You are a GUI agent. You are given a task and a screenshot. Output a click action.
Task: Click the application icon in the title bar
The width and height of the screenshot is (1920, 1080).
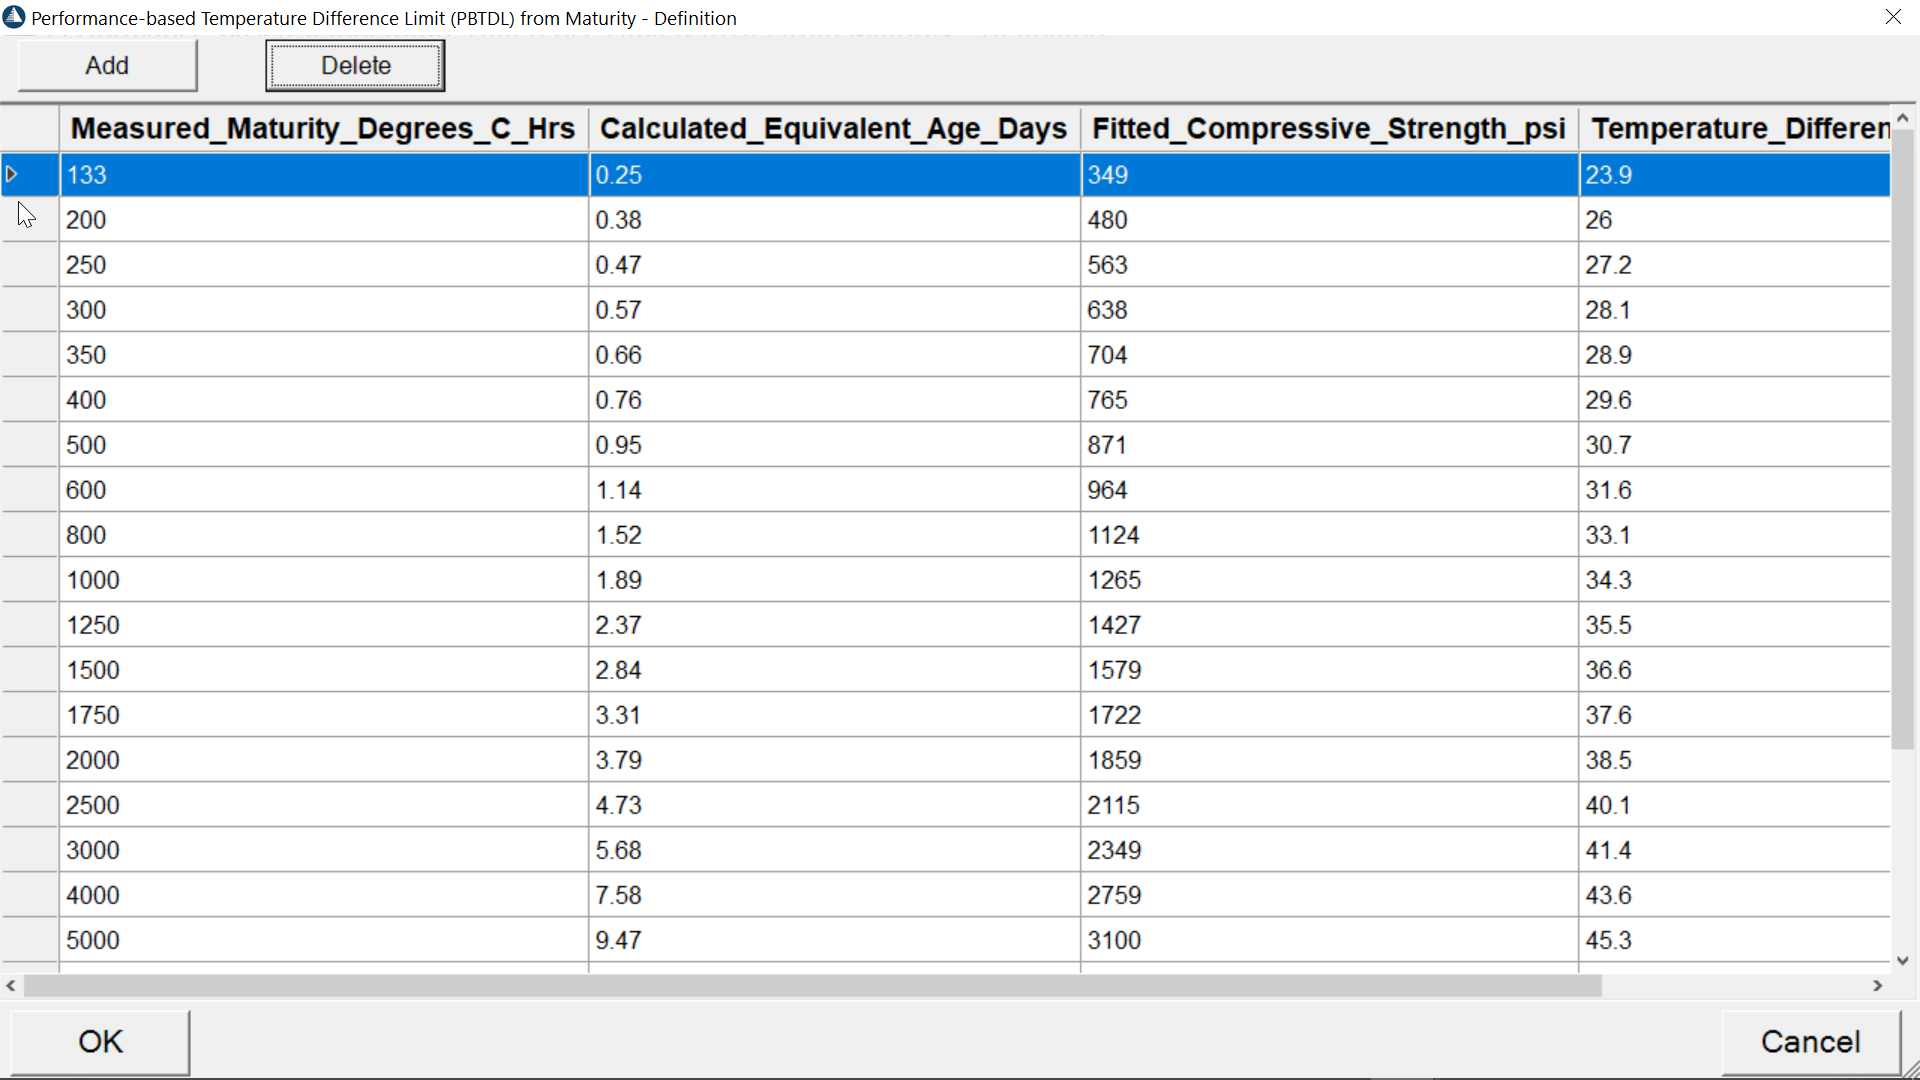14,18
